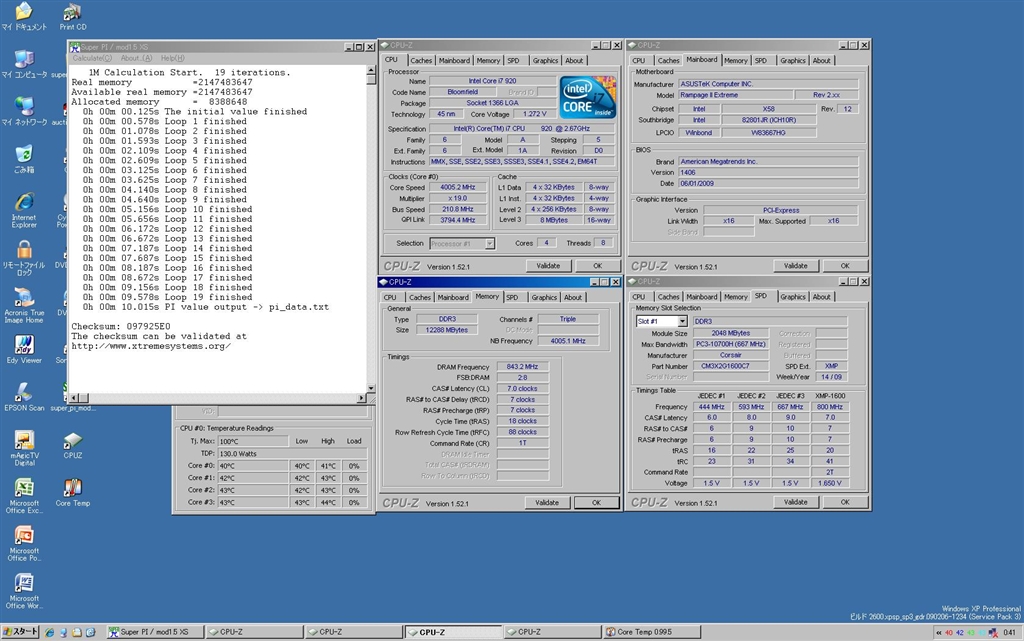This screenshot has width=1024, height=641.
Task: Open the Processor #1 selection dropdown
Action: click(489, 243)
